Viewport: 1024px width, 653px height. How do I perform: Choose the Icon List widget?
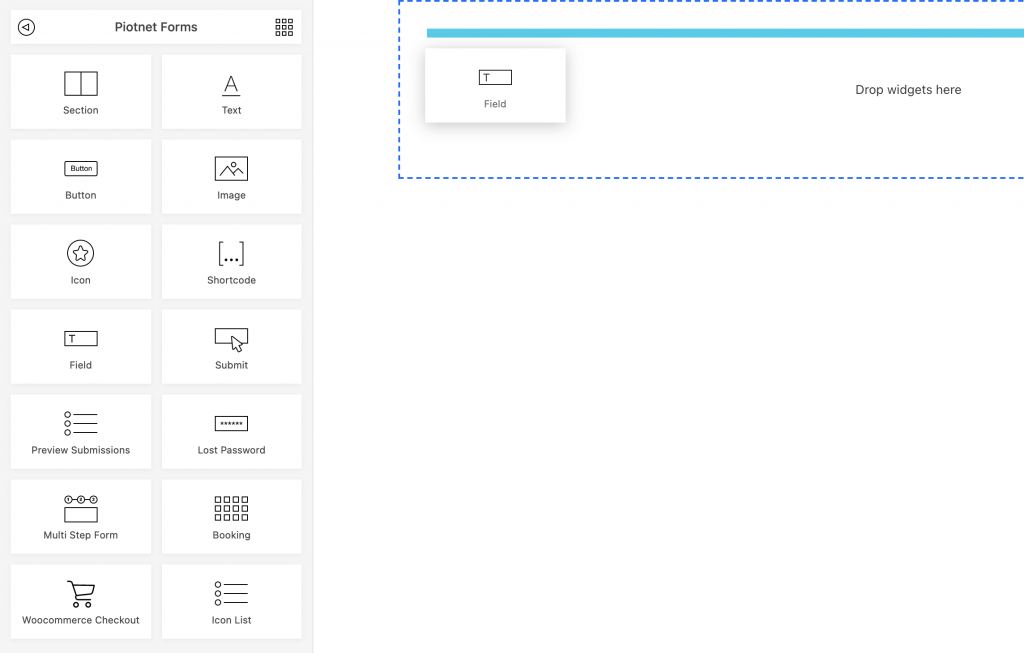pos(231,601)
